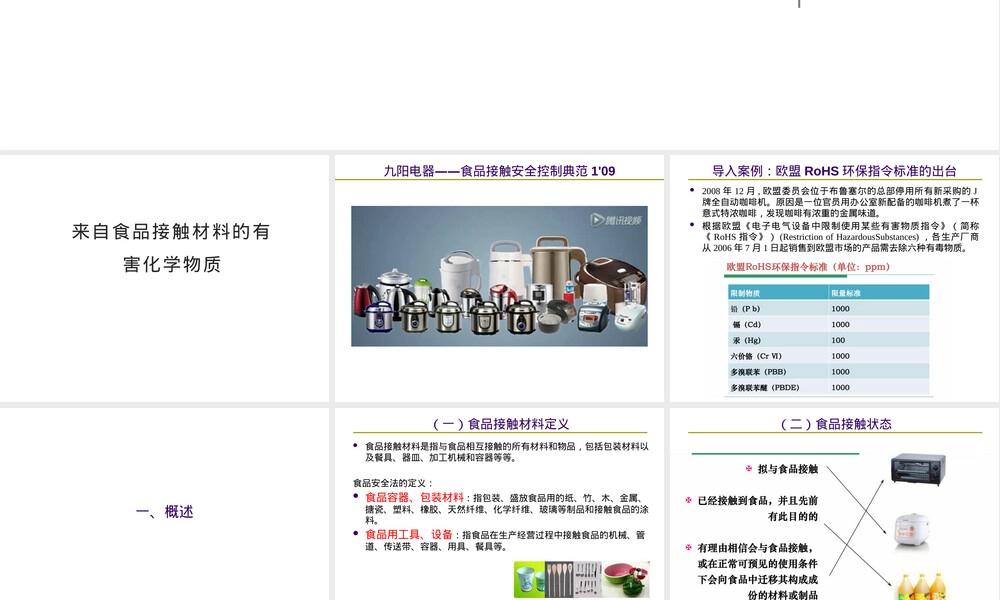Click the bullet '已经接触到食品，并且先前有此目的的'
The image size is (1000, 600).
758,509
